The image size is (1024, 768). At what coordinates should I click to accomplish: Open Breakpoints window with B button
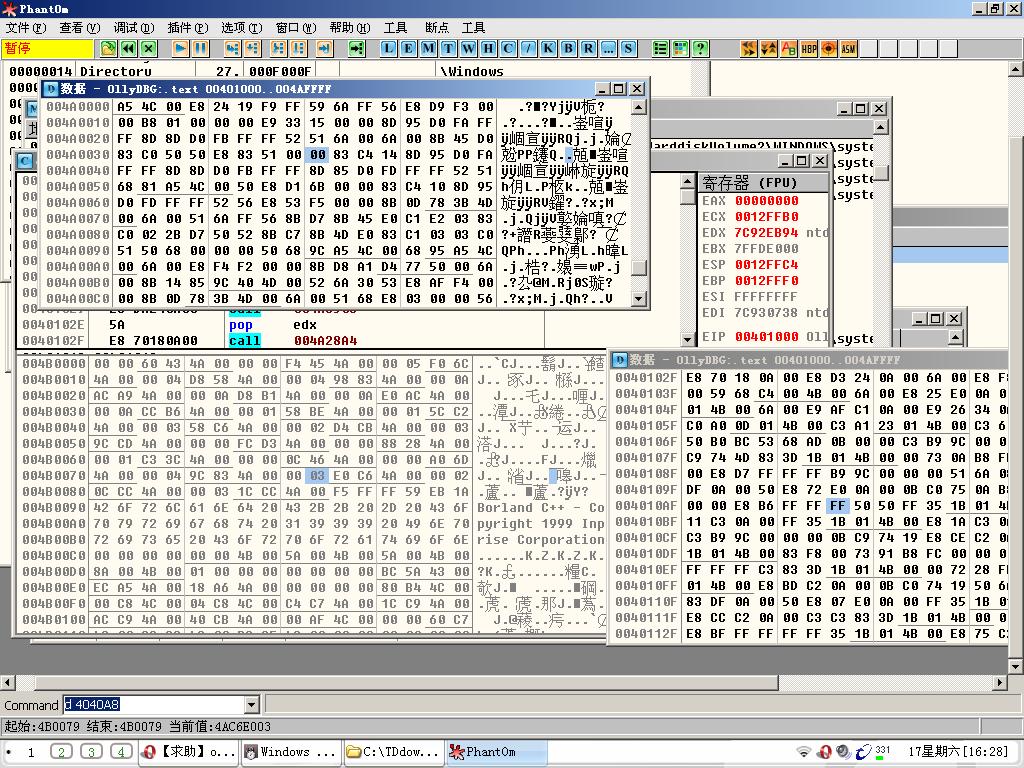pos(568,48)
